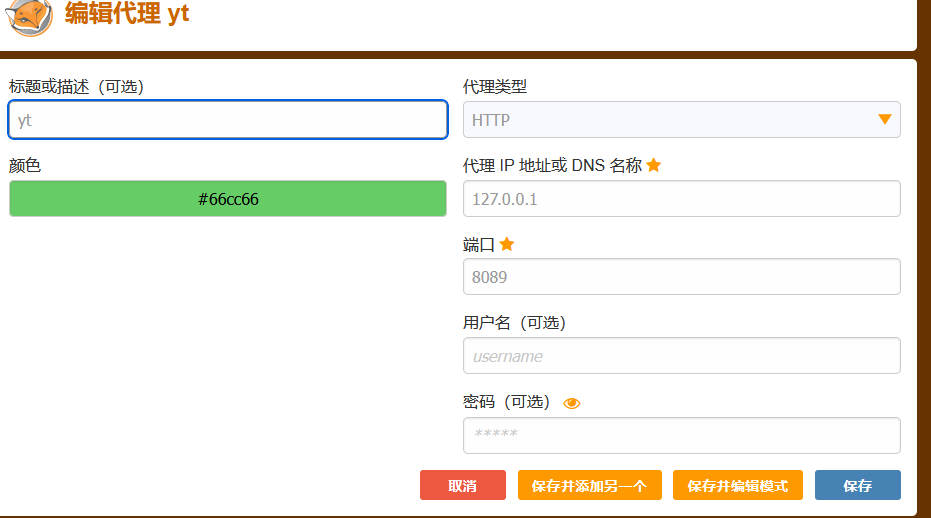
Task: Toggle password visibility eye icon
Action: (x=571, y=403)
